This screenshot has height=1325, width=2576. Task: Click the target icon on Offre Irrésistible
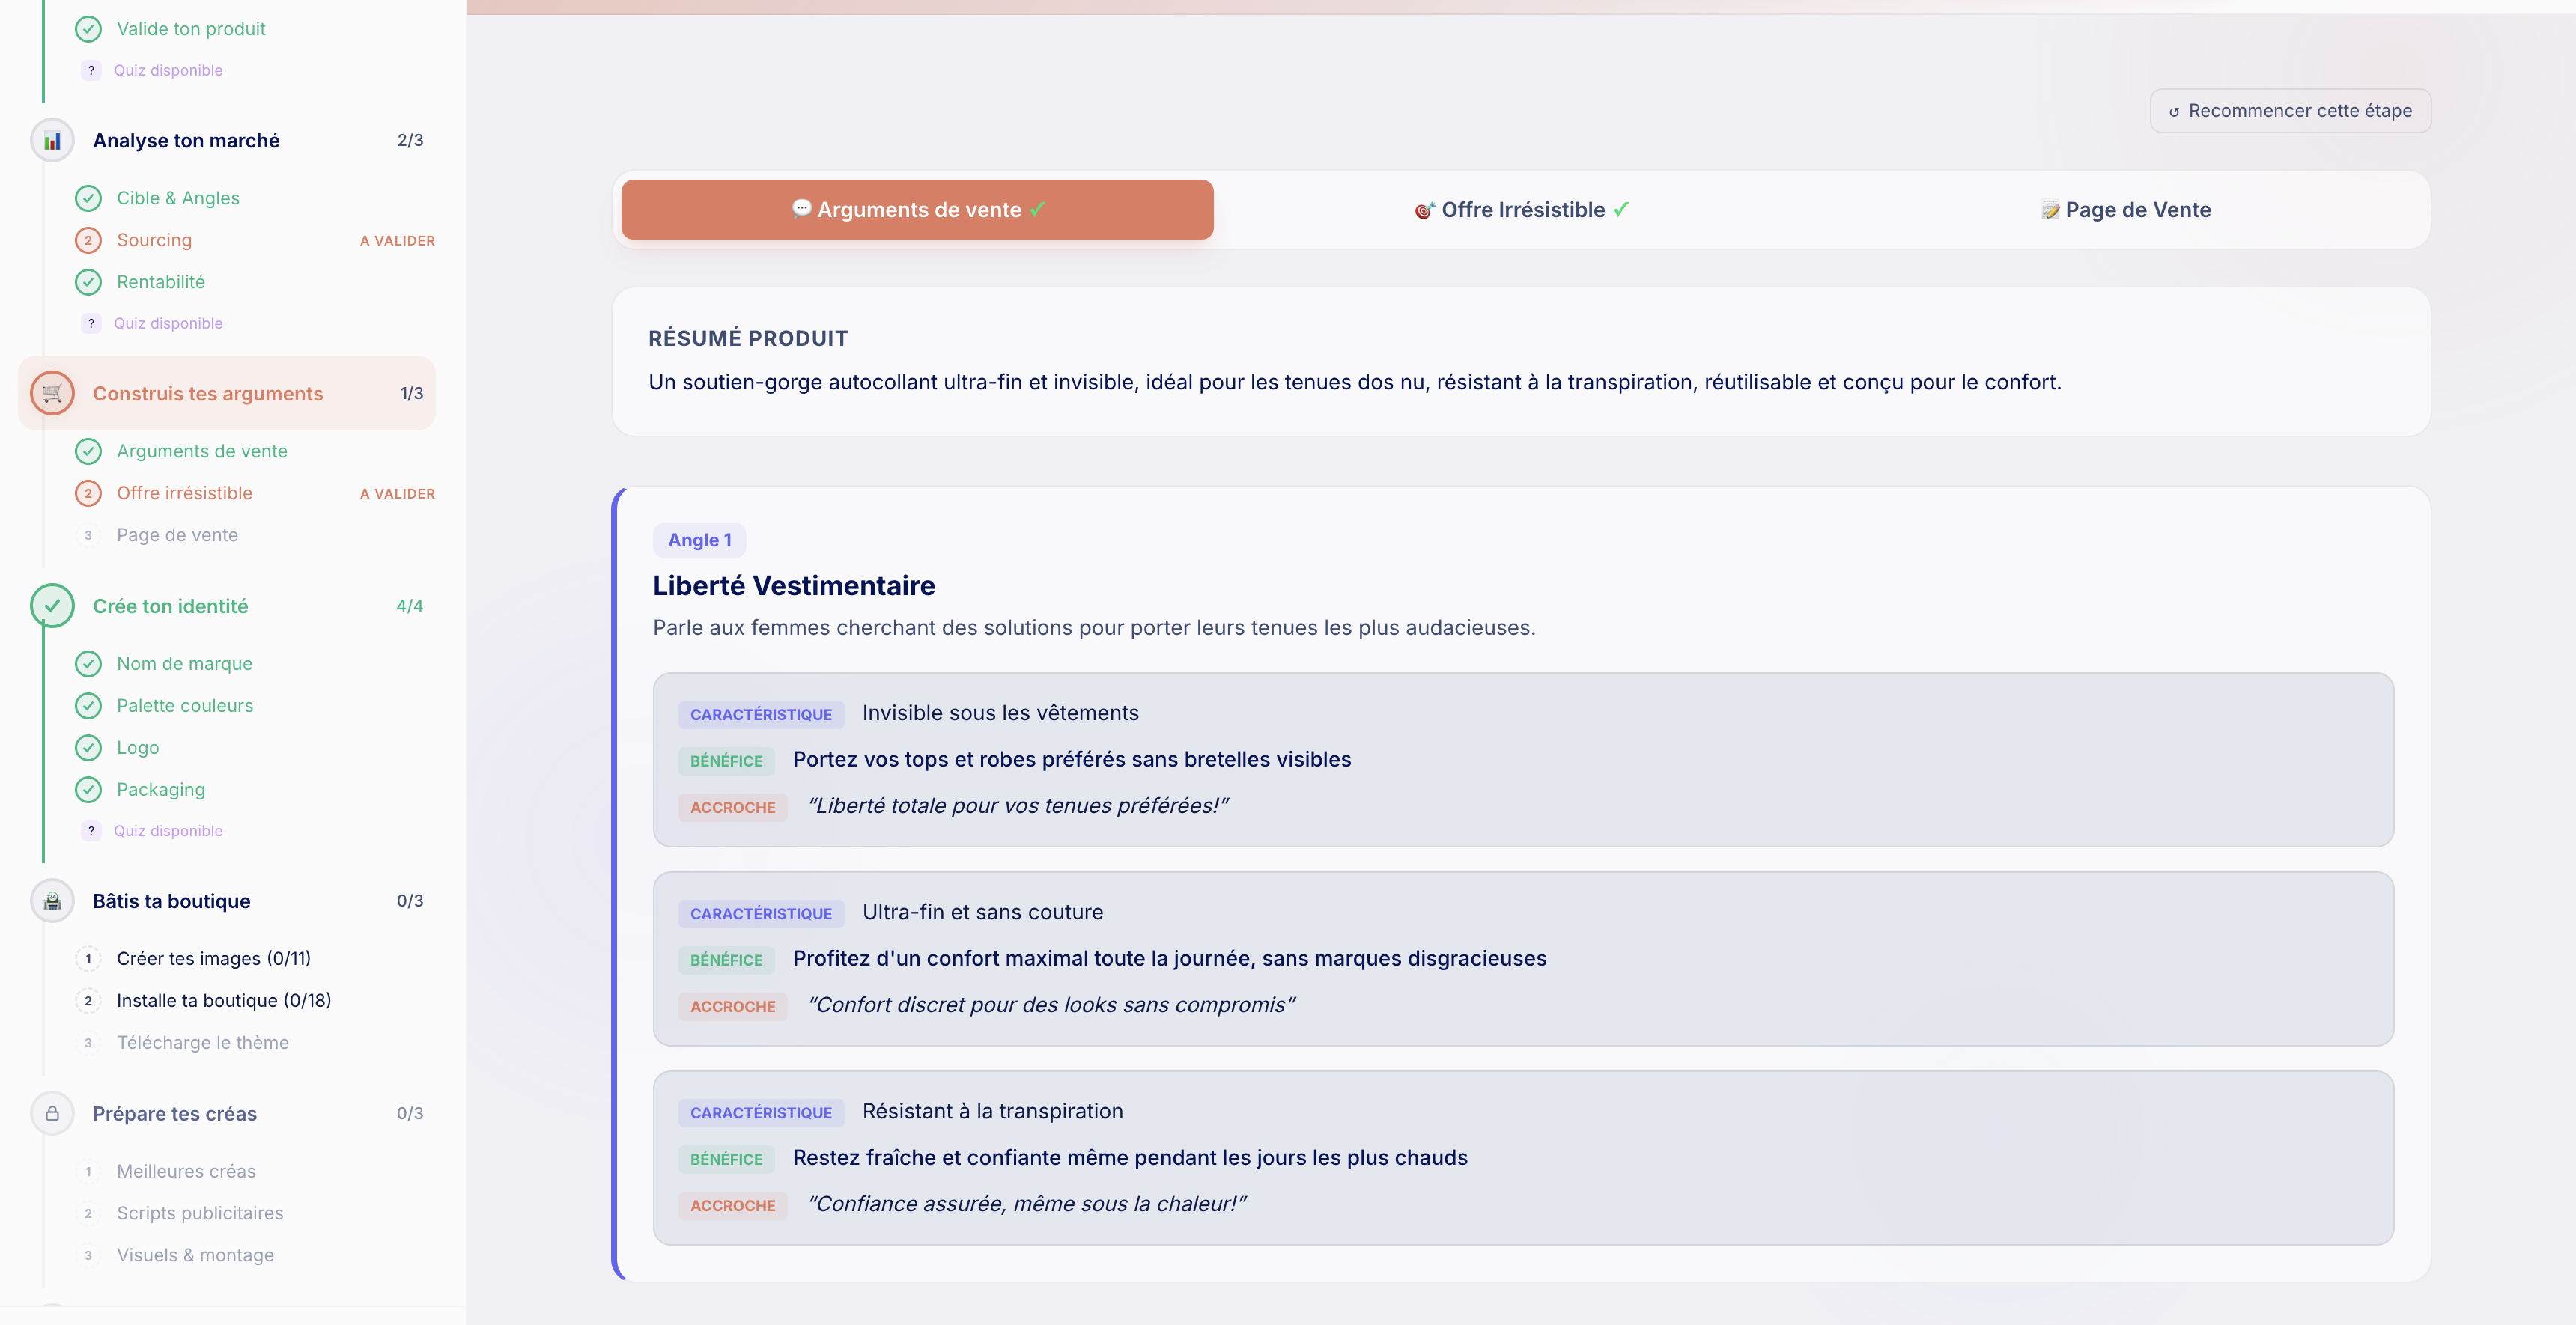pos(1426,209)
